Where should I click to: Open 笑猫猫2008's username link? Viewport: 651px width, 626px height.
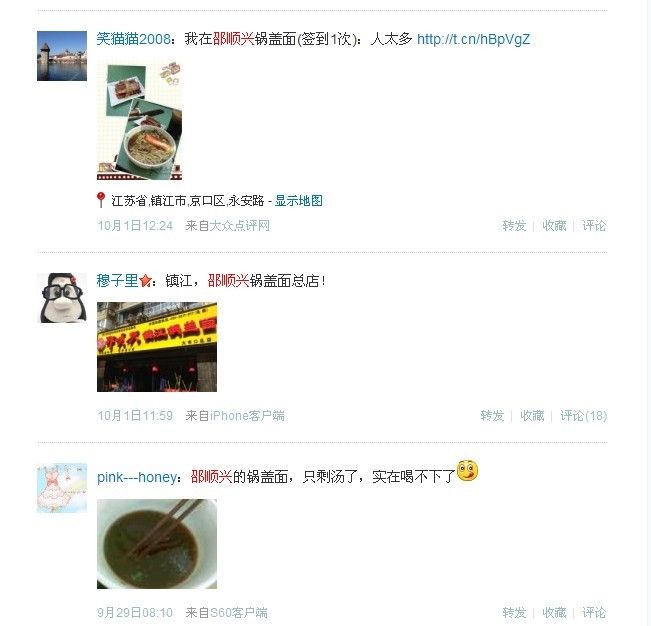[x=133, y=39]
